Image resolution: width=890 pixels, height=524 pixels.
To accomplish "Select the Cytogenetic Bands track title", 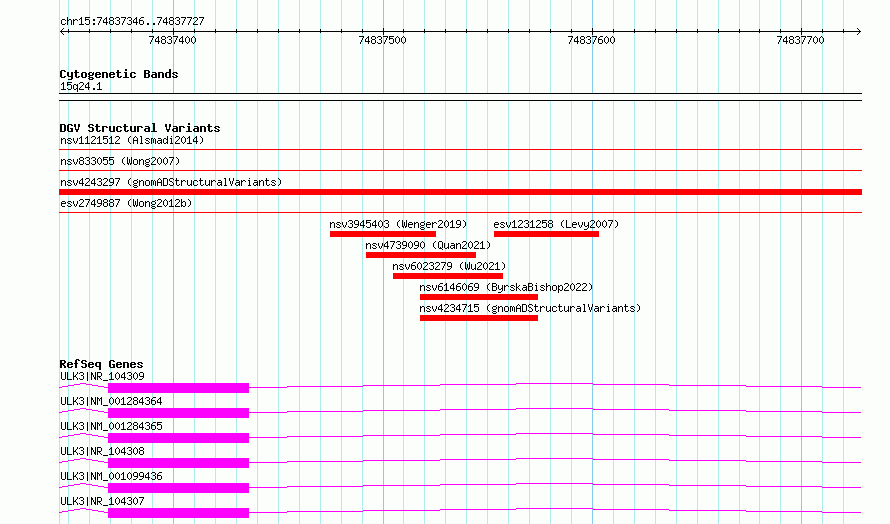I will point(119,74).
